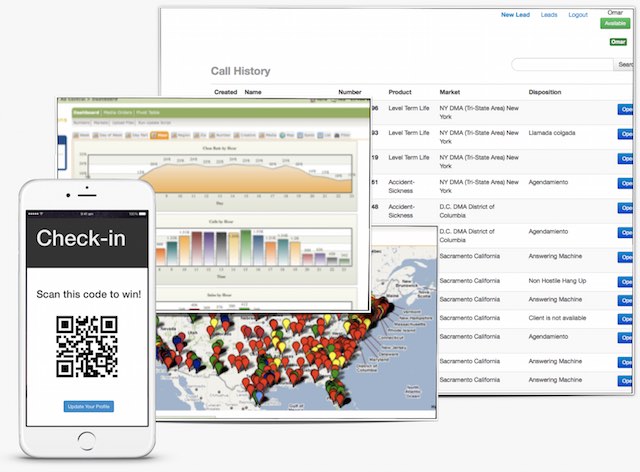
Task: Open the first Level Term Life call
Action: click(626, 110)
